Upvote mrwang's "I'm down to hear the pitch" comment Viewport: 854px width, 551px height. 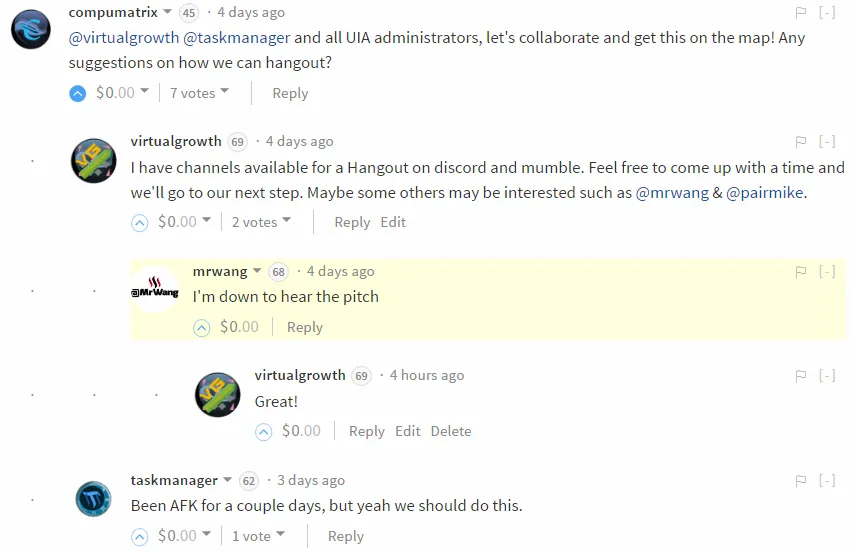coord(202,328)
